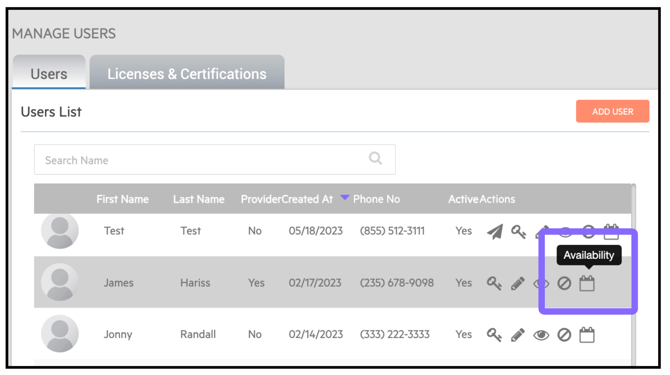Click the avatar of user Test
Image resolution: width=670 pixels, height=375 pixels.
point(60,230)
